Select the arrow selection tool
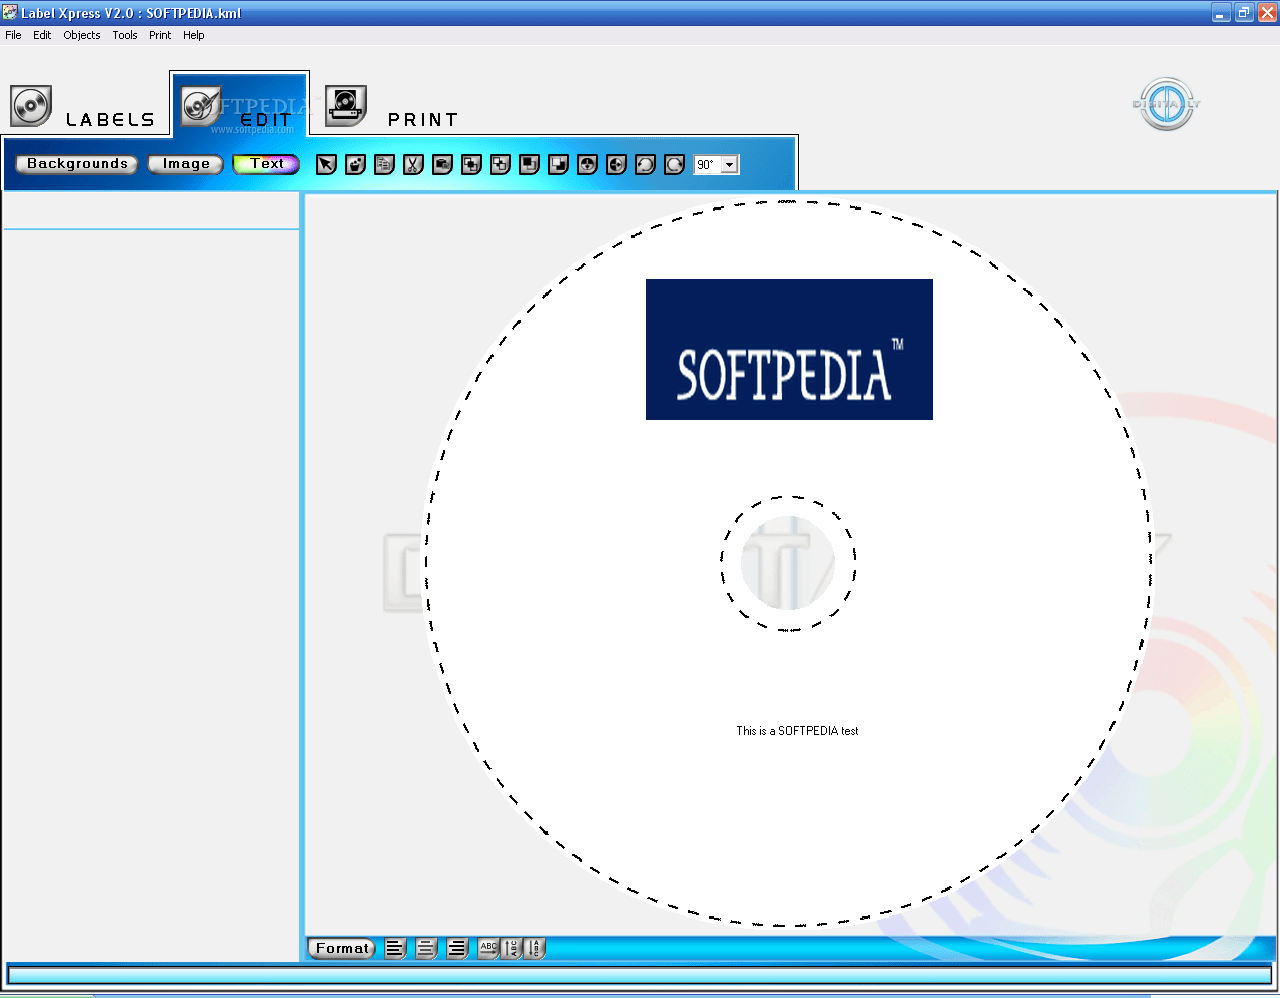Screen dimensions: 1280x998 coord(325,164)
